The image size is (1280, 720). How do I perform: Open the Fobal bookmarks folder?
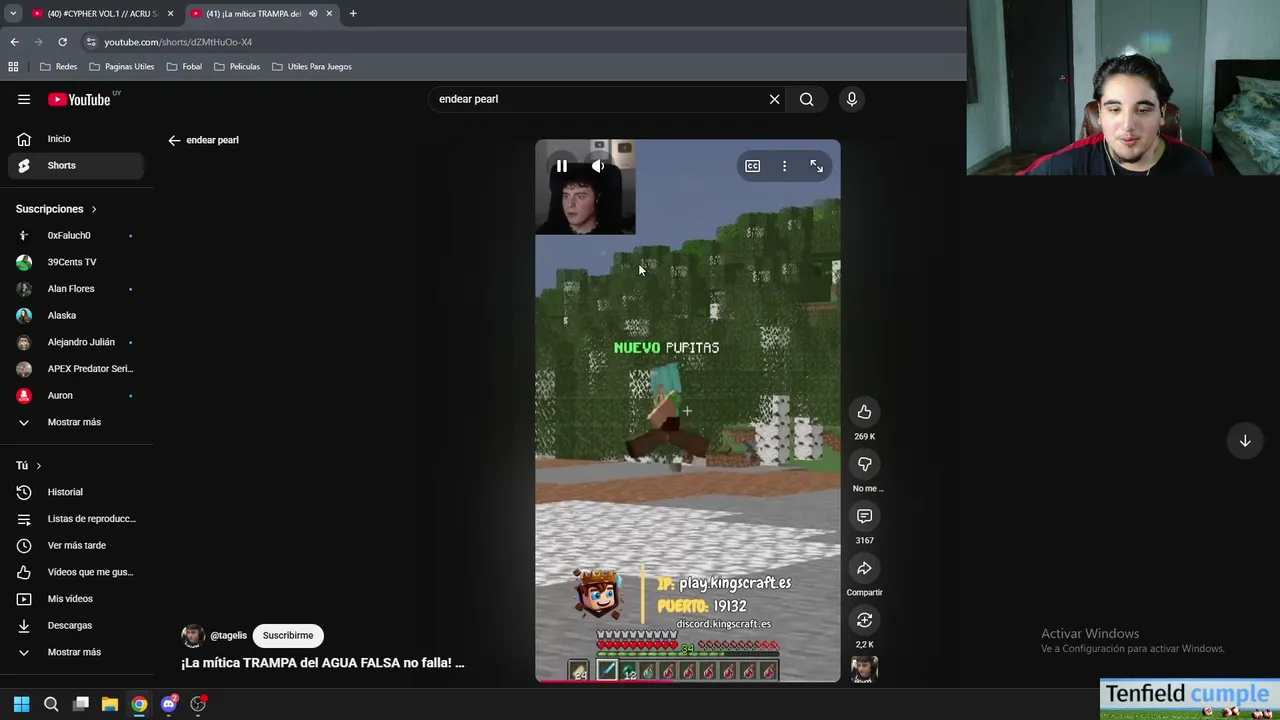coord(184,67)
